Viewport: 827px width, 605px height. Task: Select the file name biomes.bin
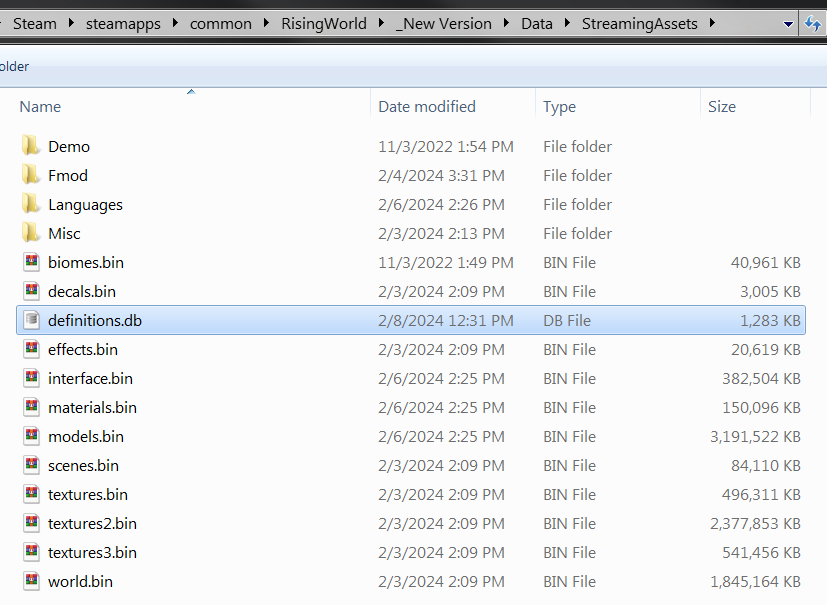click(x=85, y=262)
